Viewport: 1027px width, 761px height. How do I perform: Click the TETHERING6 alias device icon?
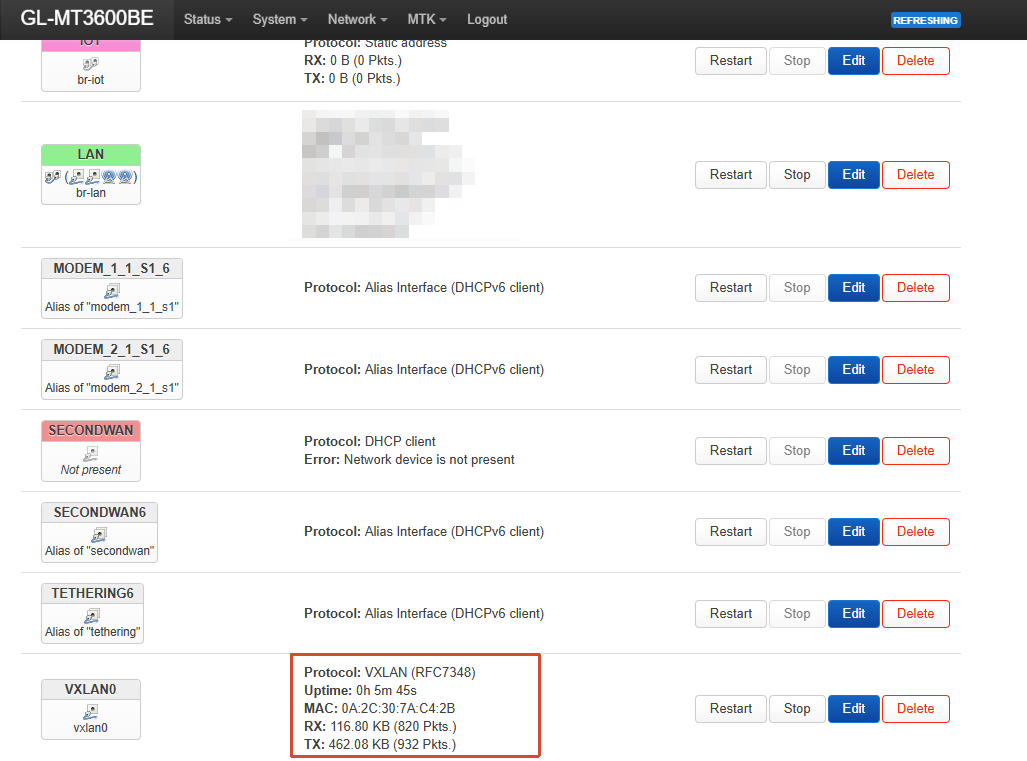[92, 616]
